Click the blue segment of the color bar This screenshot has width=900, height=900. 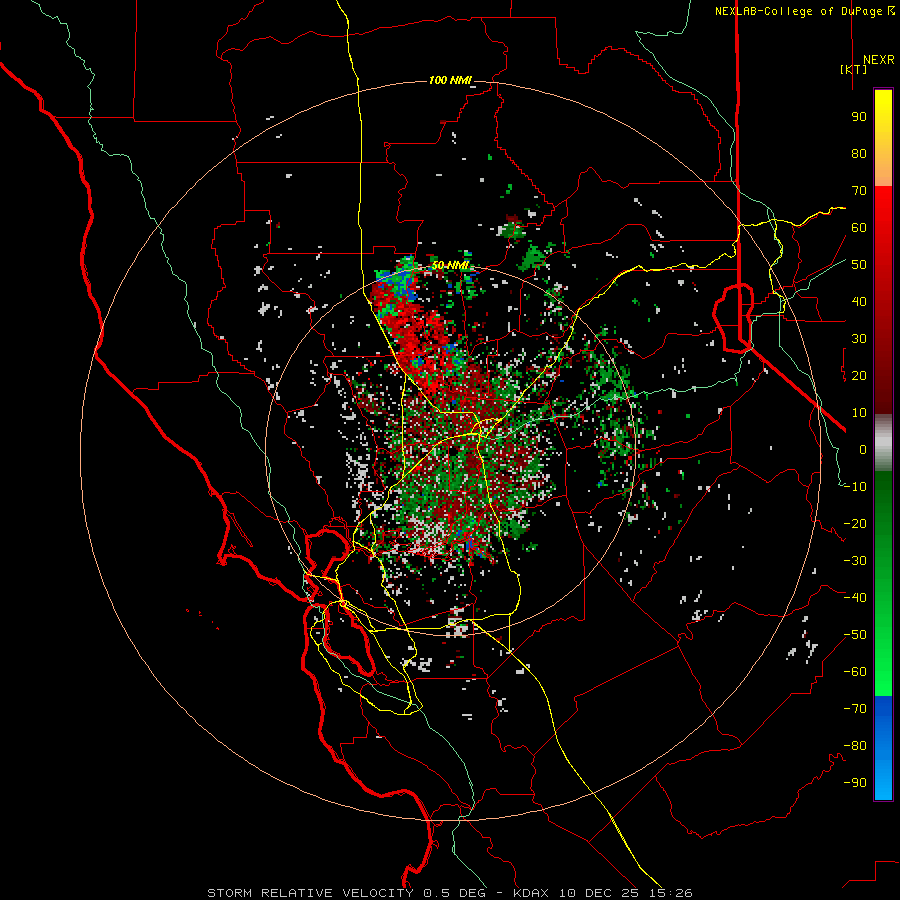tap(883, 748)
